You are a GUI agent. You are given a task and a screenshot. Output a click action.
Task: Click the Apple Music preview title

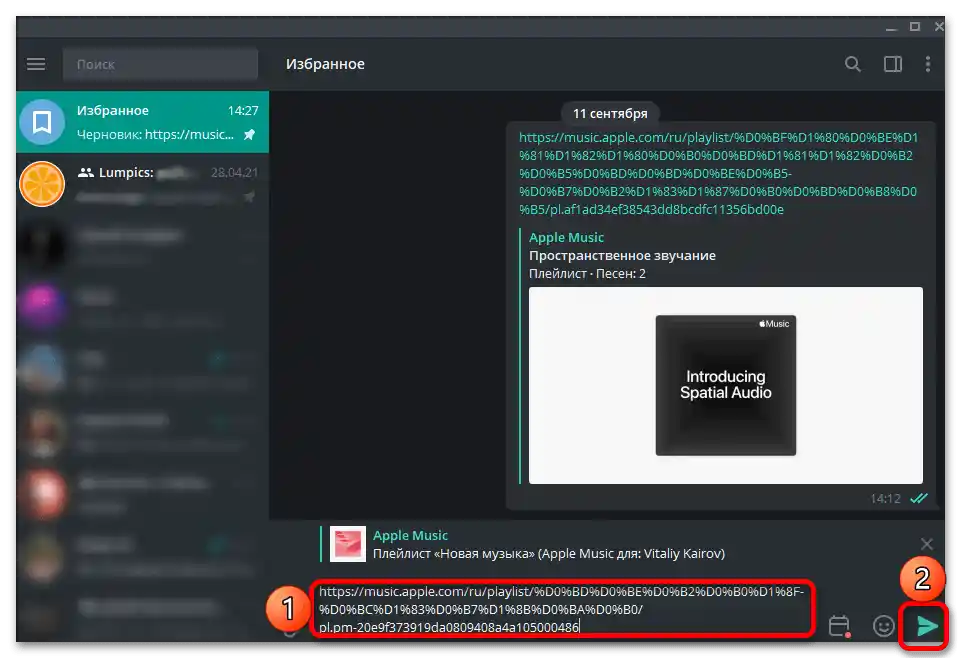coord(566,237)
